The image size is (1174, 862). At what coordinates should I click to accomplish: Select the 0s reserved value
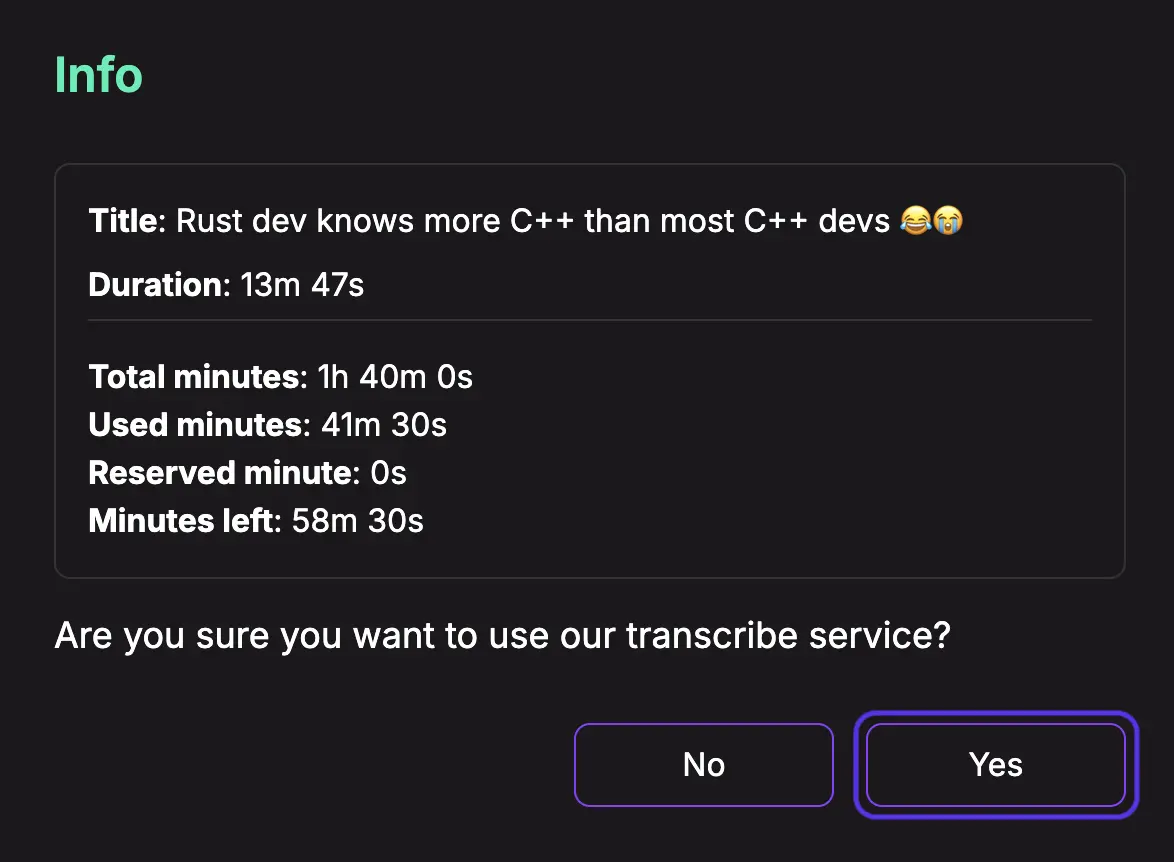coord(389,473)
